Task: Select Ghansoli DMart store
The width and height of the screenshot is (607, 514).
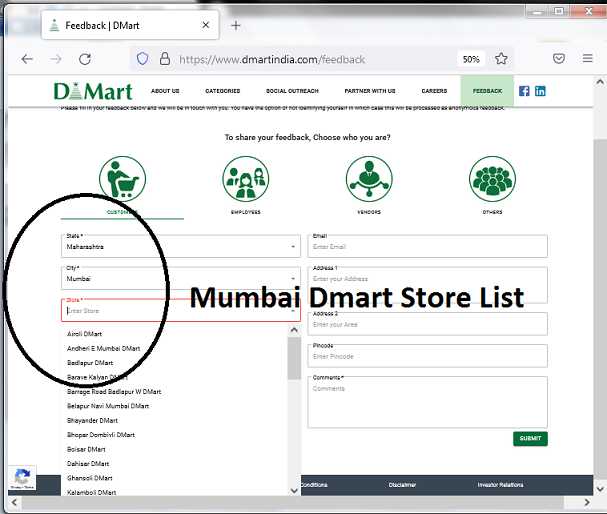Action: point(89,478)
